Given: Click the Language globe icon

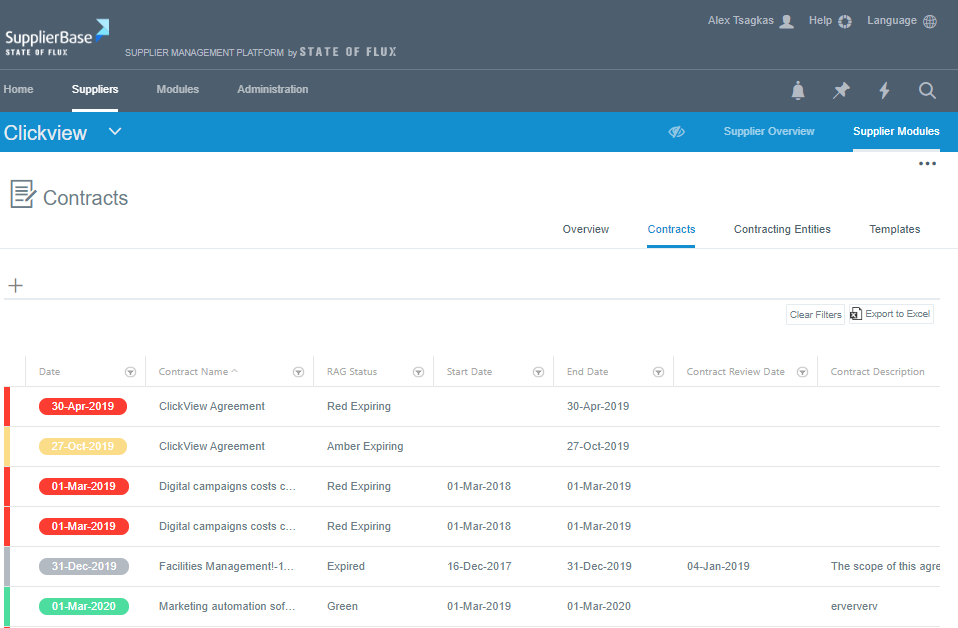Looking at the screenshot, I should (x=930, y=21).
